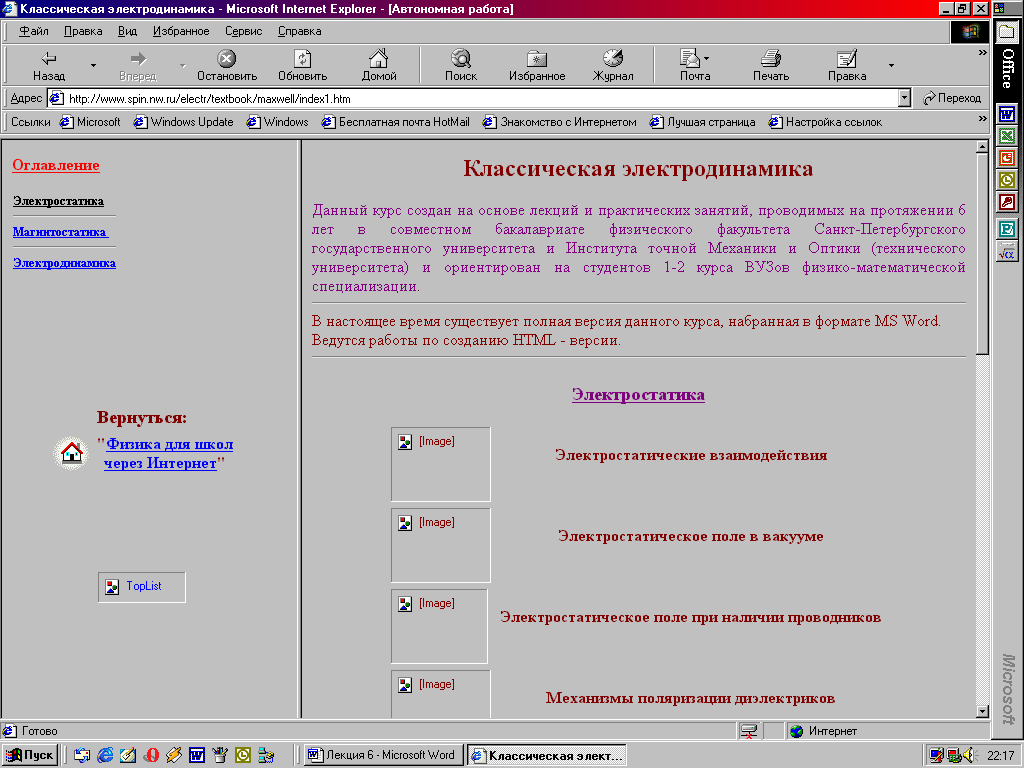The image size is (1024, 768).
Task: Stop loading with Остановить
Action: pyautogui.click(x=227, y=65)
